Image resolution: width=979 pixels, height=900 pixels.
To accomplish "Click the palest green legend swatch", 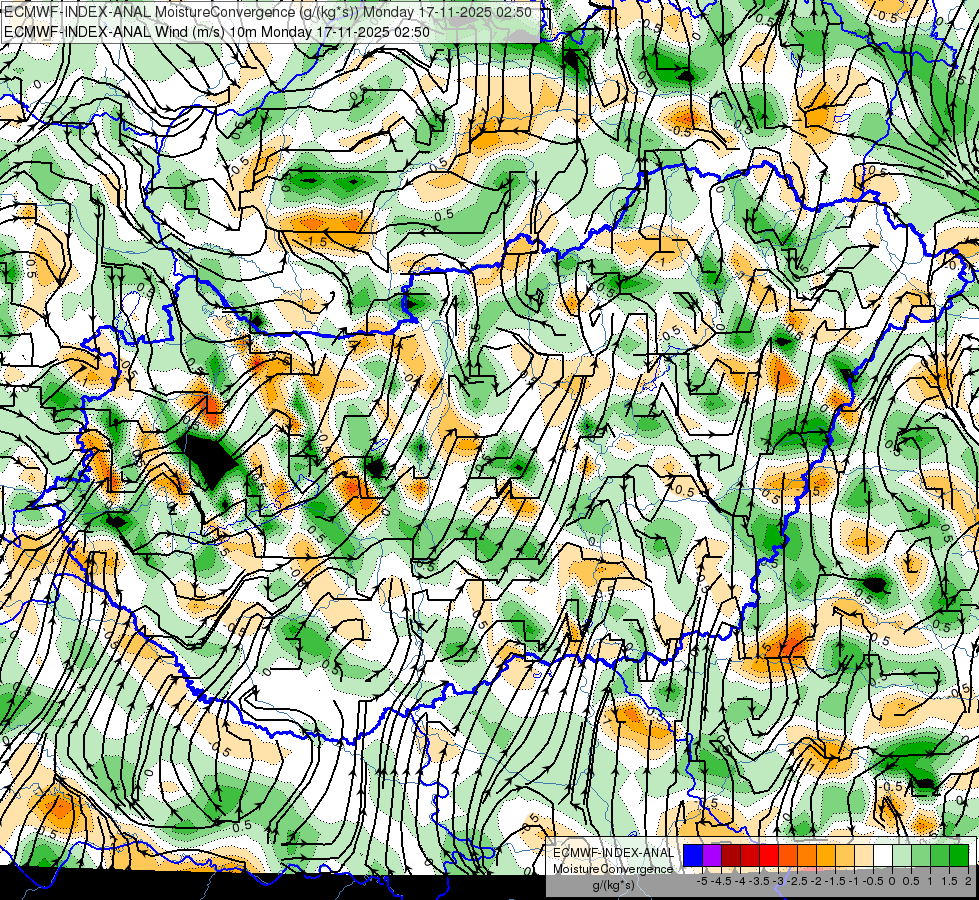I will (x=902, y=856).
